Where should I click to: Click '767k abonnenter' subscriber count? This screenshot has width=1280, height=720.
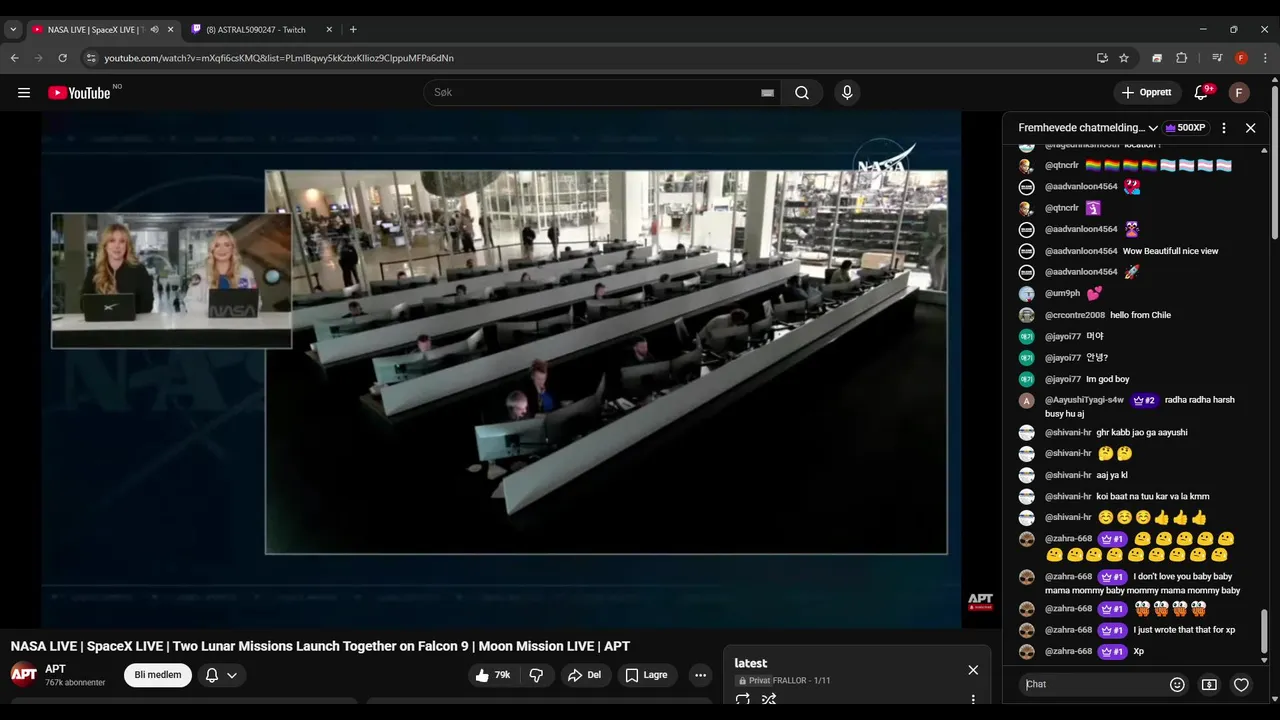click(75, 683)
